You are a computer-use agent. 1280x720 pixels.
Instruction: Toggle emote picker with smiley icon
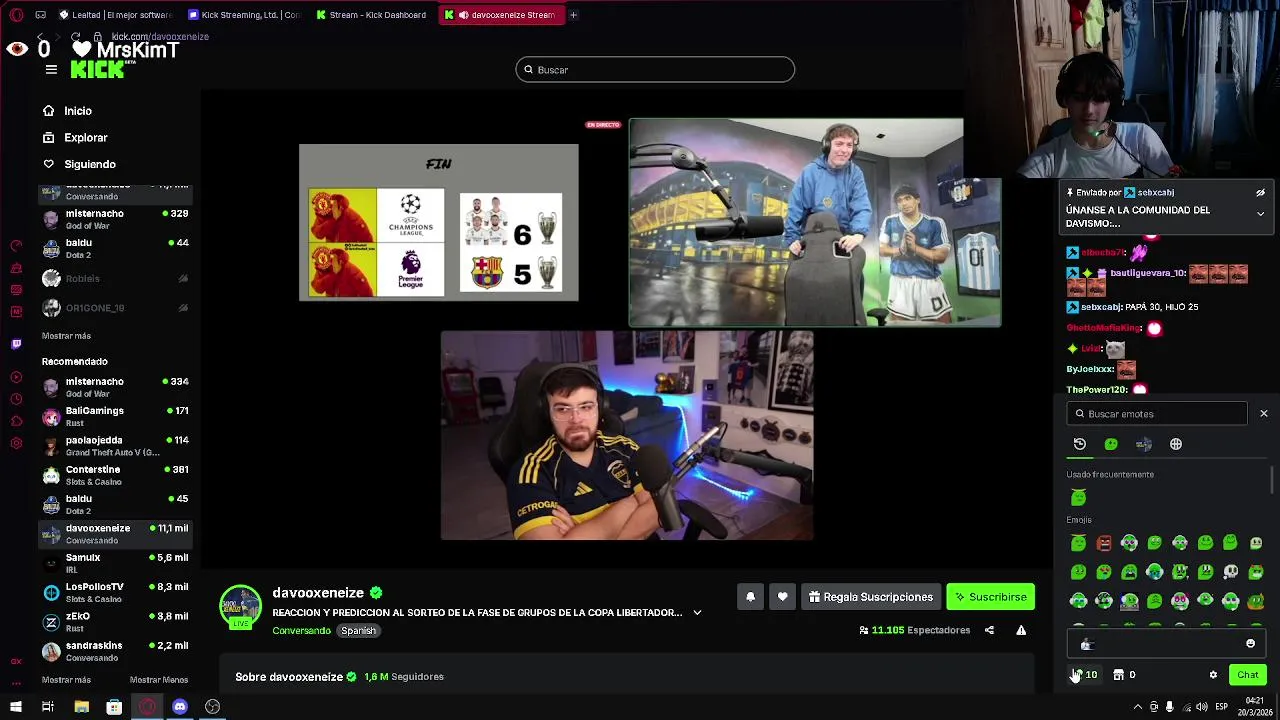pos(1250,644)
